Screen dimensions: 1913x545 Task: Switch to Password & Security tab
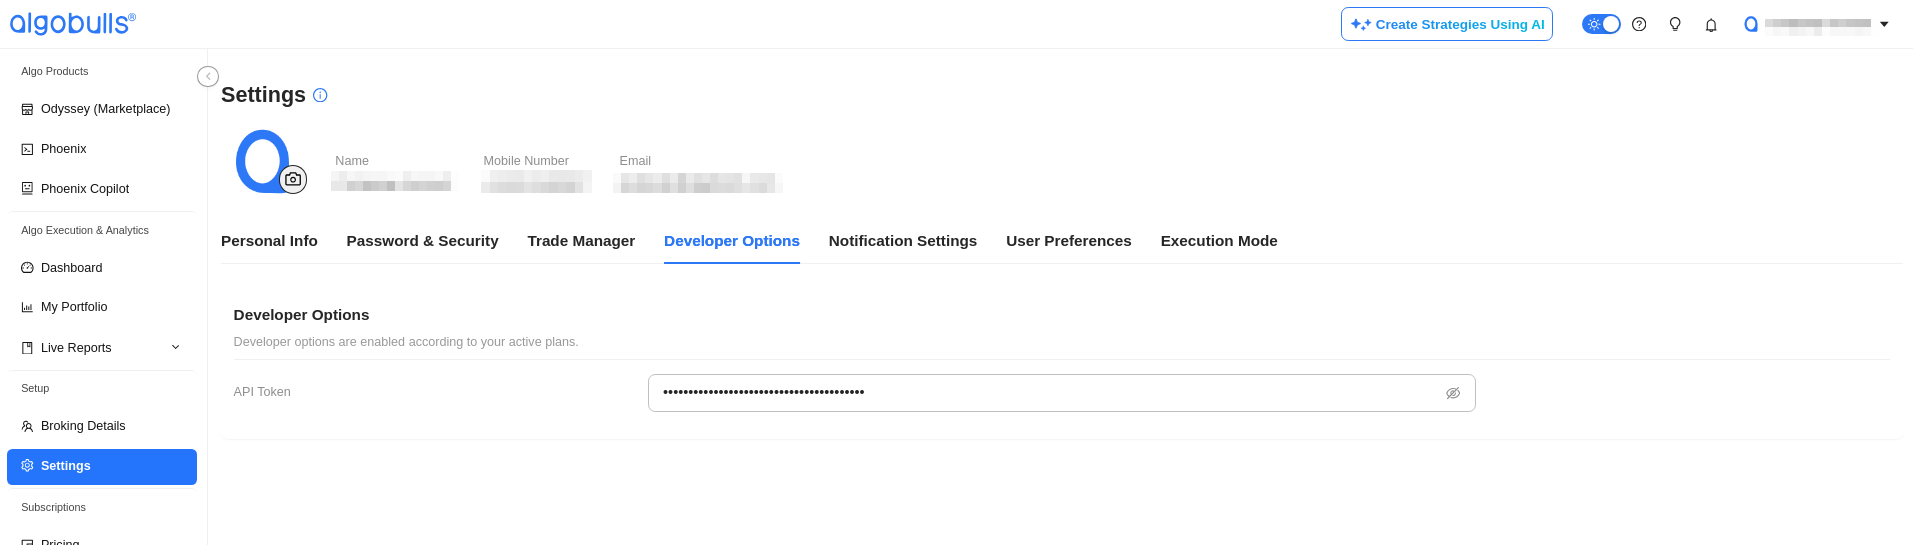(422, 241)
